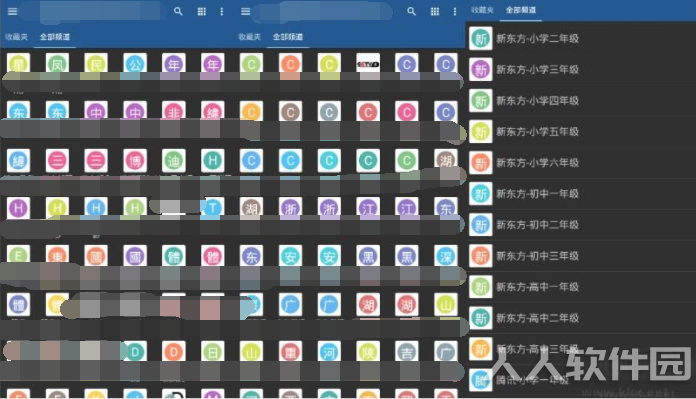Tap the search icon in the left screen

tap(178, 12)
